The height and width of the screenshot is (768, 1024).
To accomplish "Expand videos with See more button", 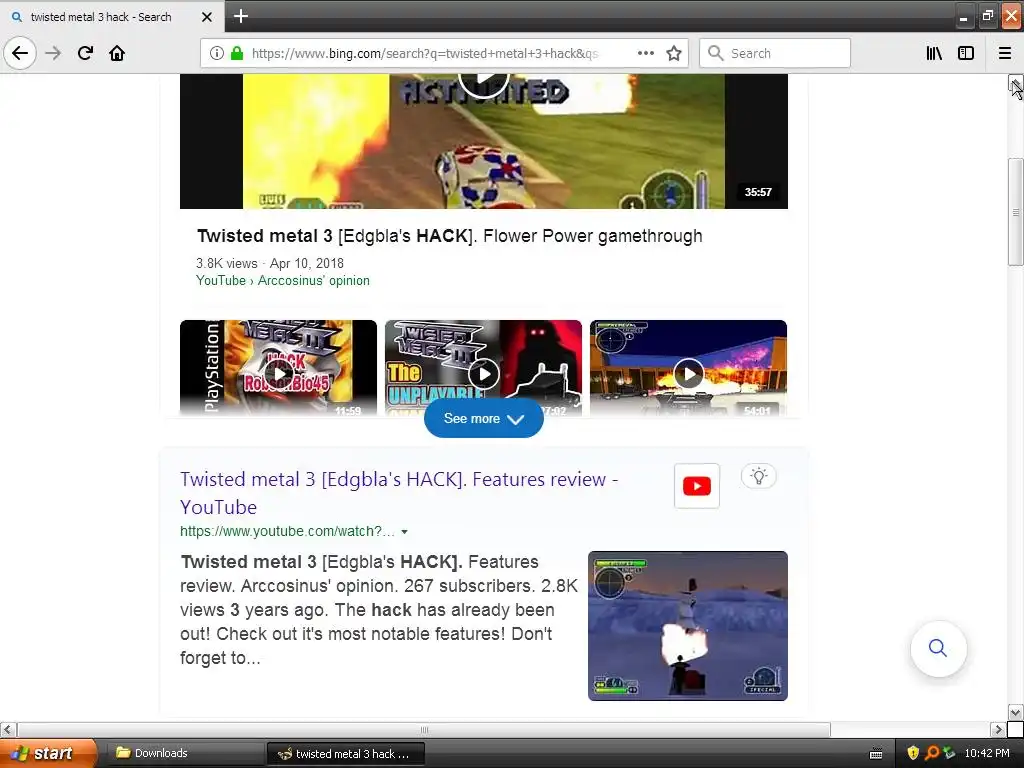I will click(483, 418).
